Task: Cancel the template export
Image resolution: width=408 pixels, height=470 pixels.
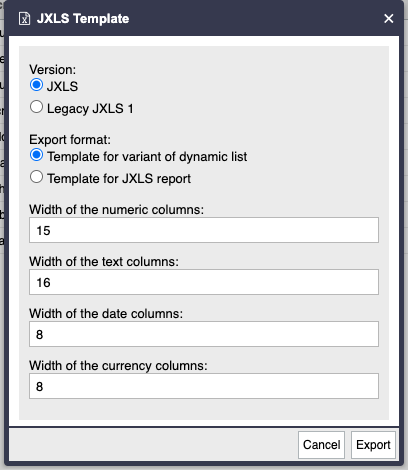Action: (x=321, y=445)
